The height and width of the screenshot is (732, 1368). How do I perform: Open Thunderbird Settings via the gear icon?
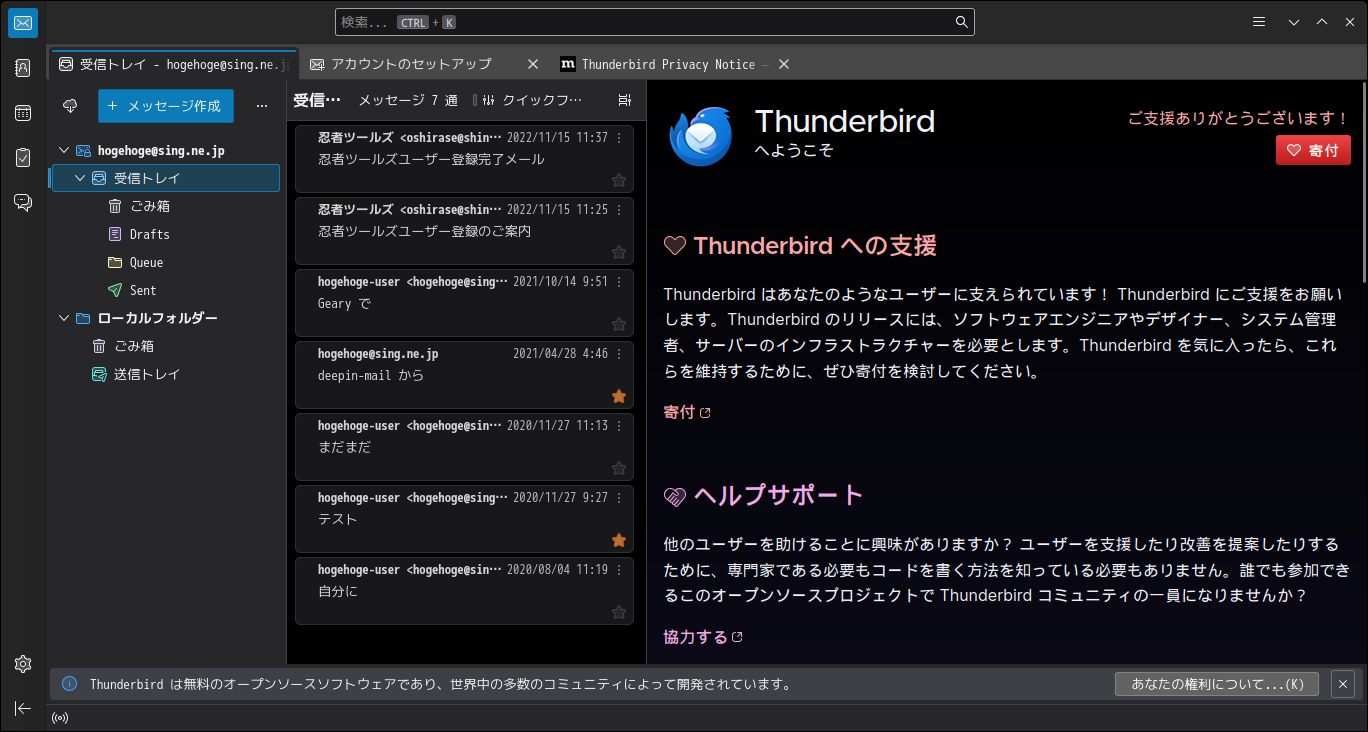coord(22,664)
